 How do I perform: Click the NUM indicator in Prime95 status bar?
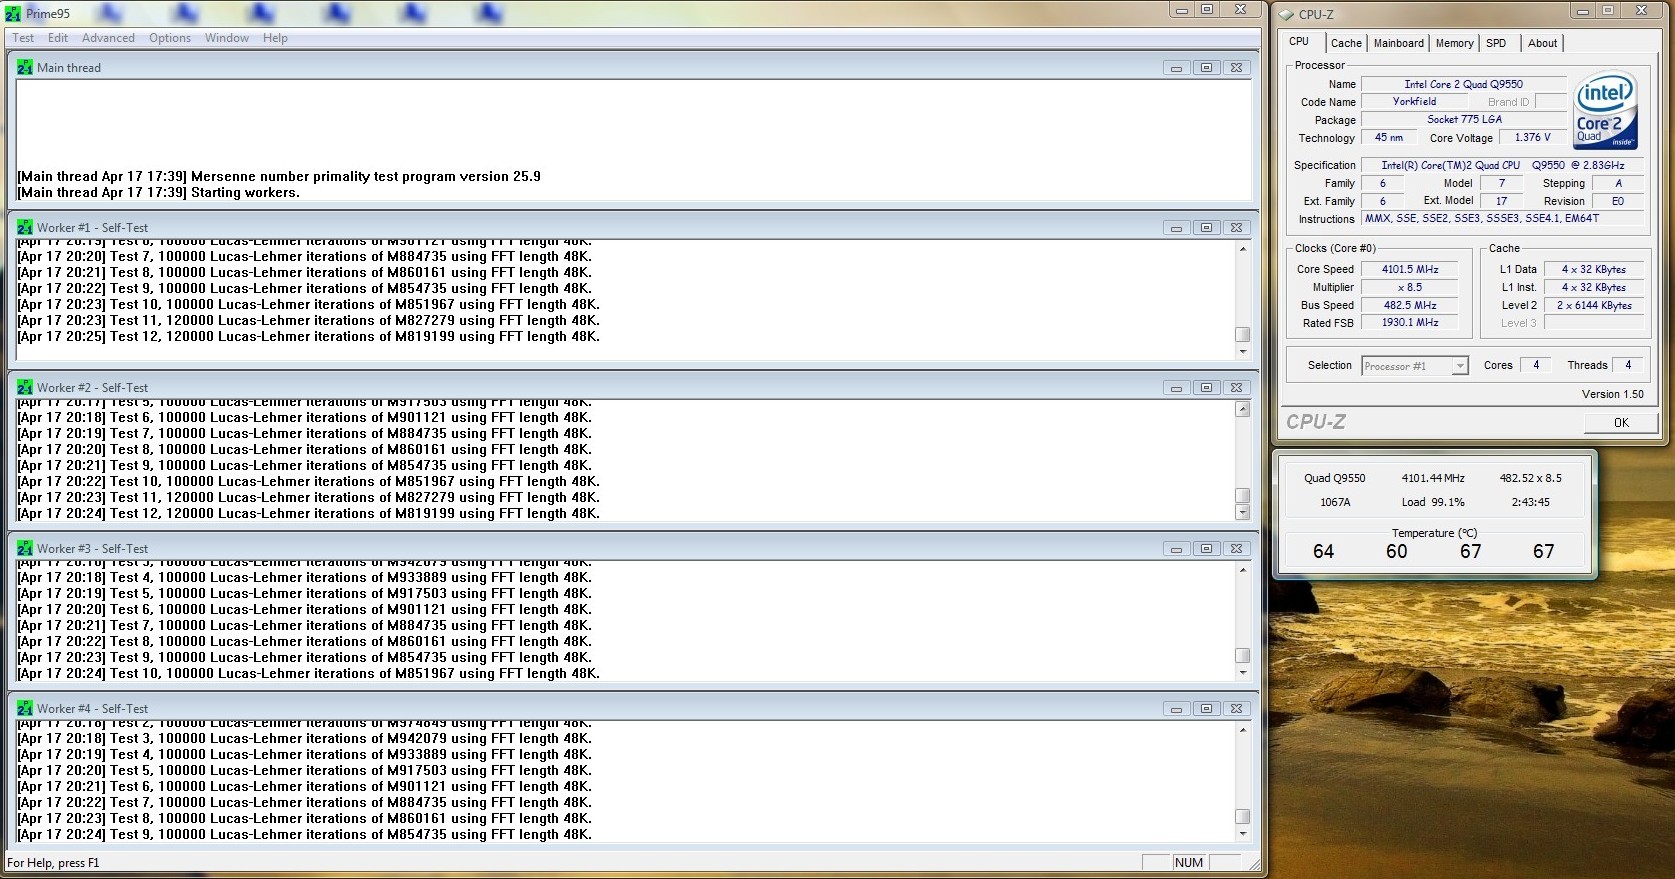tap(1189, 862)
